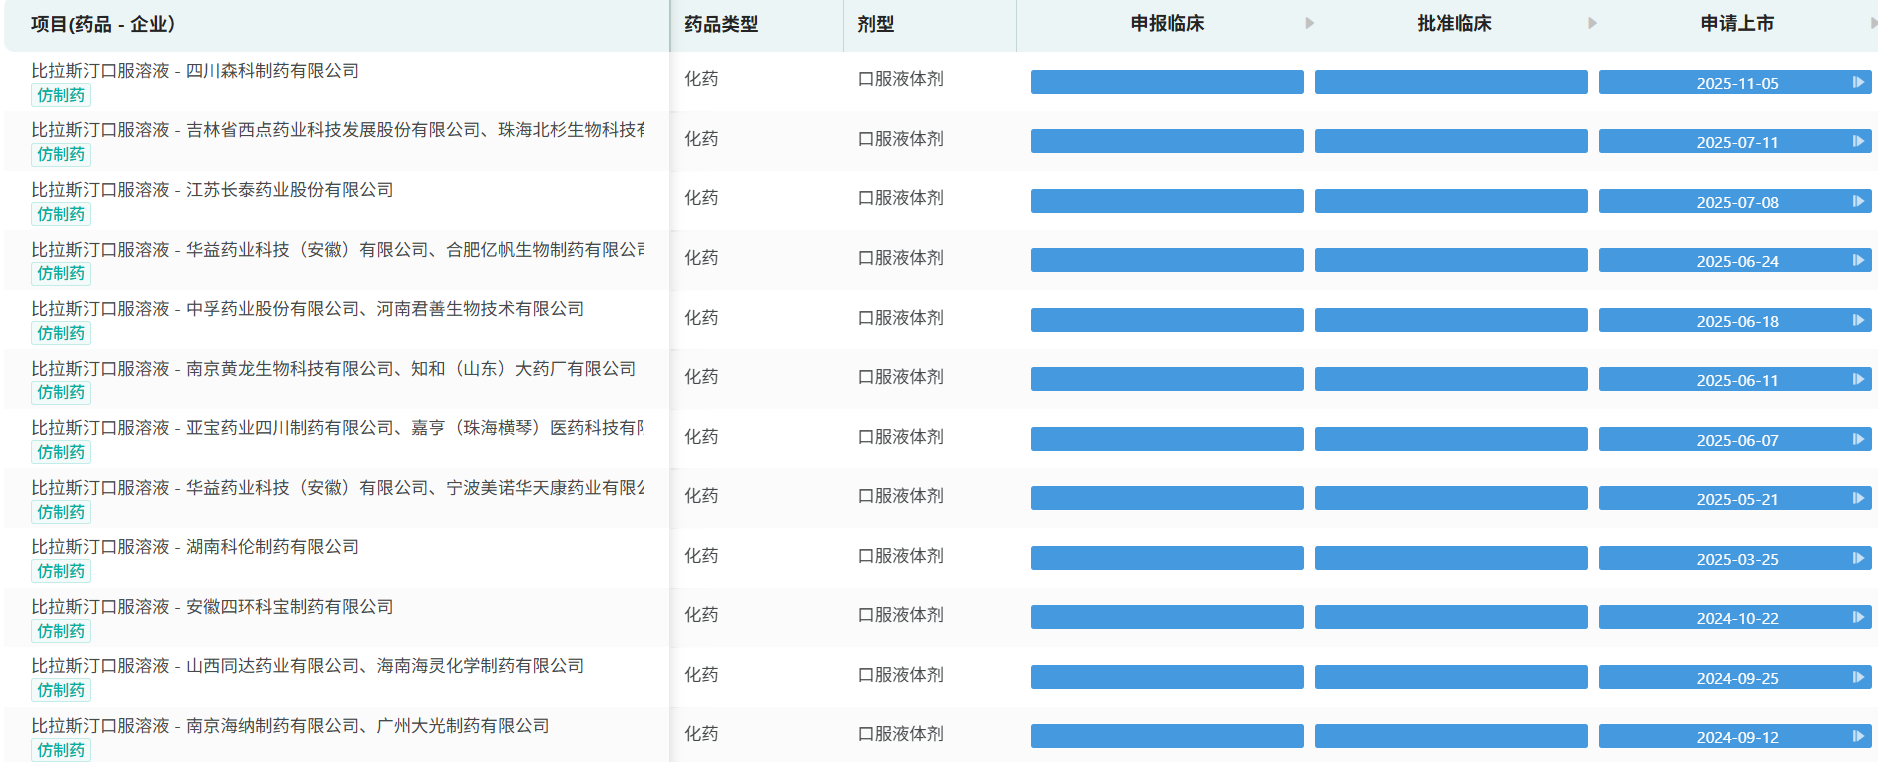Click the 项目(药品 - 企业) column header

click(103, 24)
